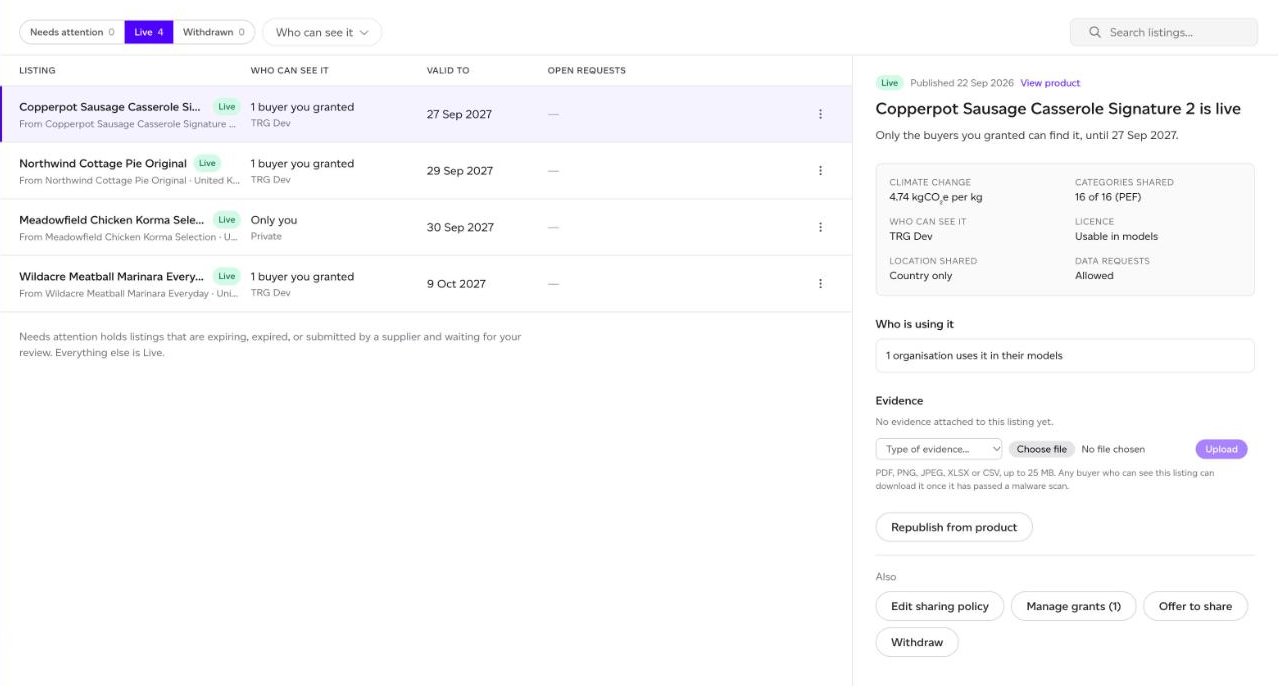Viewport: 1278px width, 686px height.
Task: Click the LISTING column header
Action: pos(37,71)
